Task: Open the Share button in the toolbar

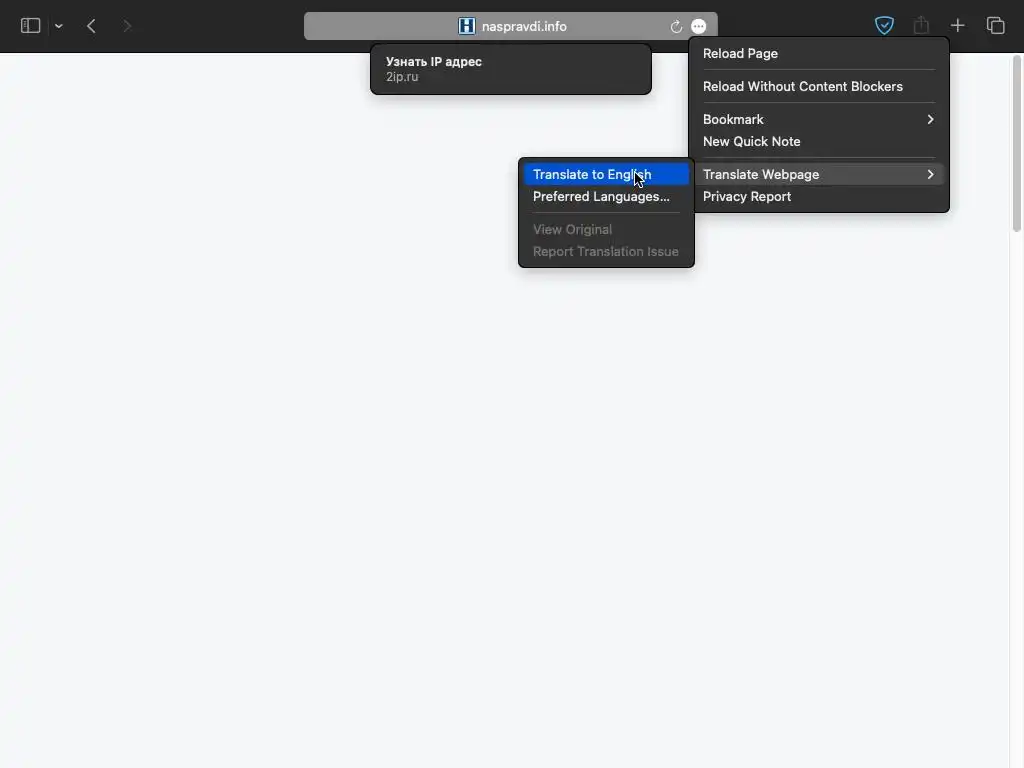Action: [921, 25]
